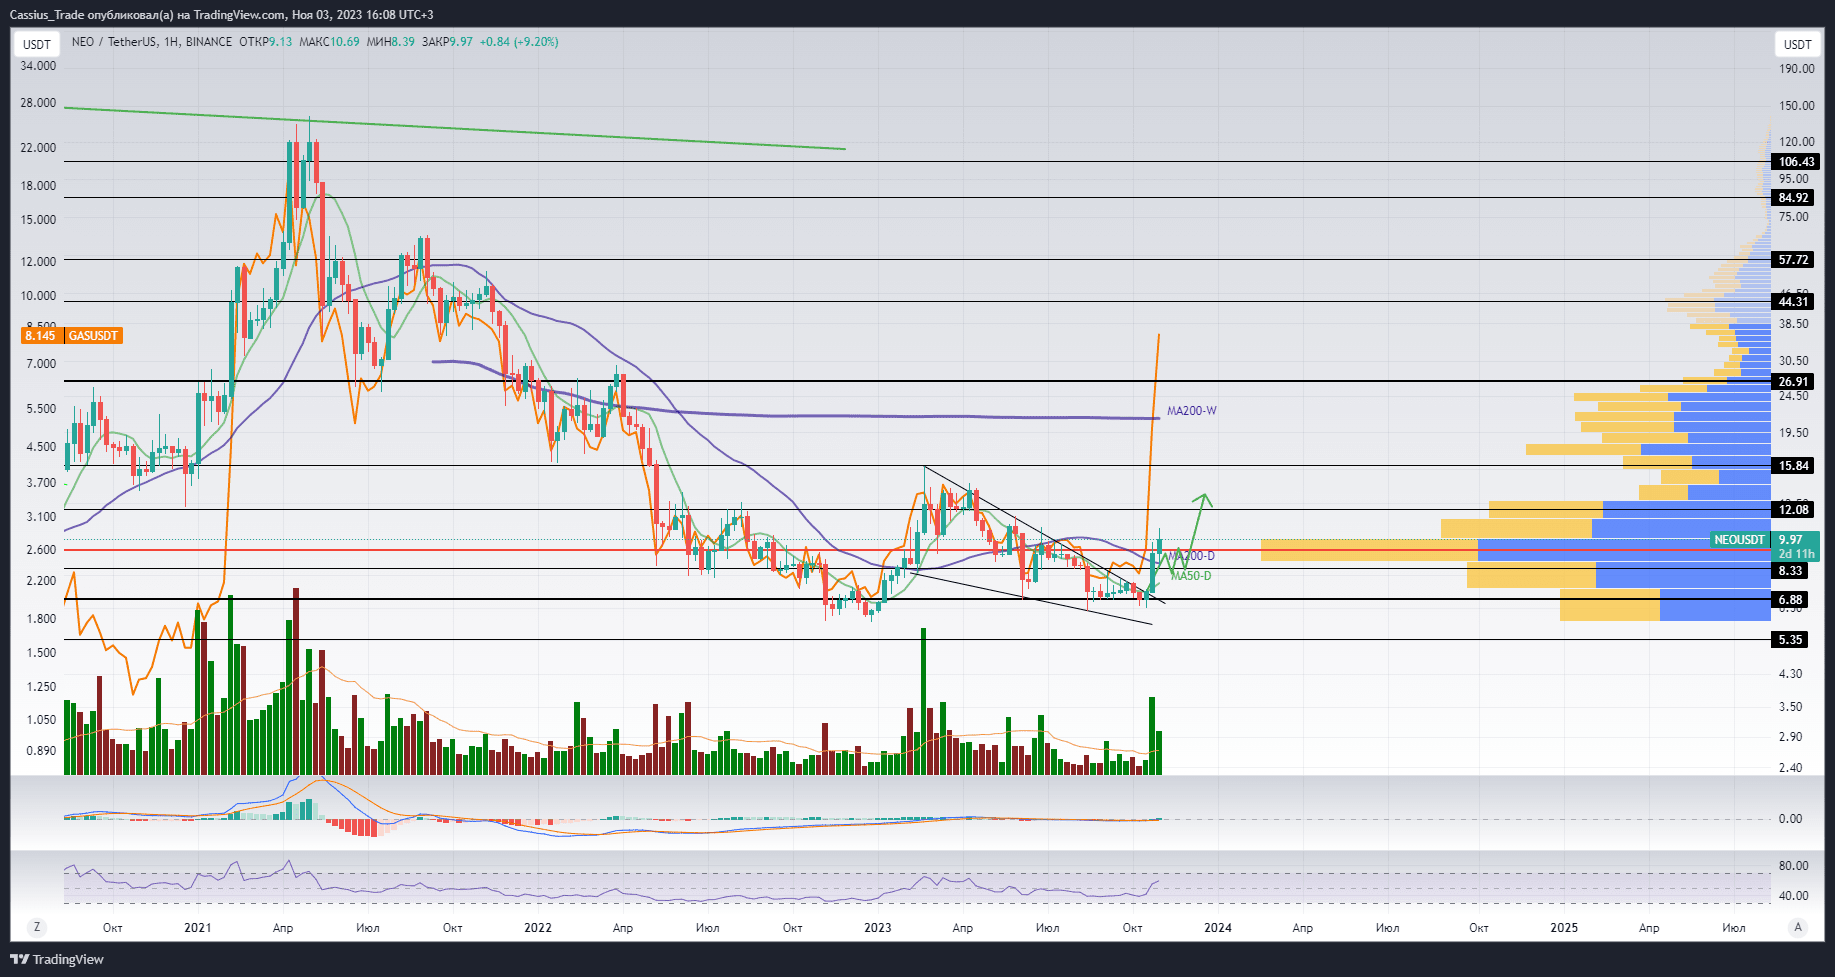Select the 5.35 horizontal level label
The image size is (1835, 977).
coord(1790,640)
